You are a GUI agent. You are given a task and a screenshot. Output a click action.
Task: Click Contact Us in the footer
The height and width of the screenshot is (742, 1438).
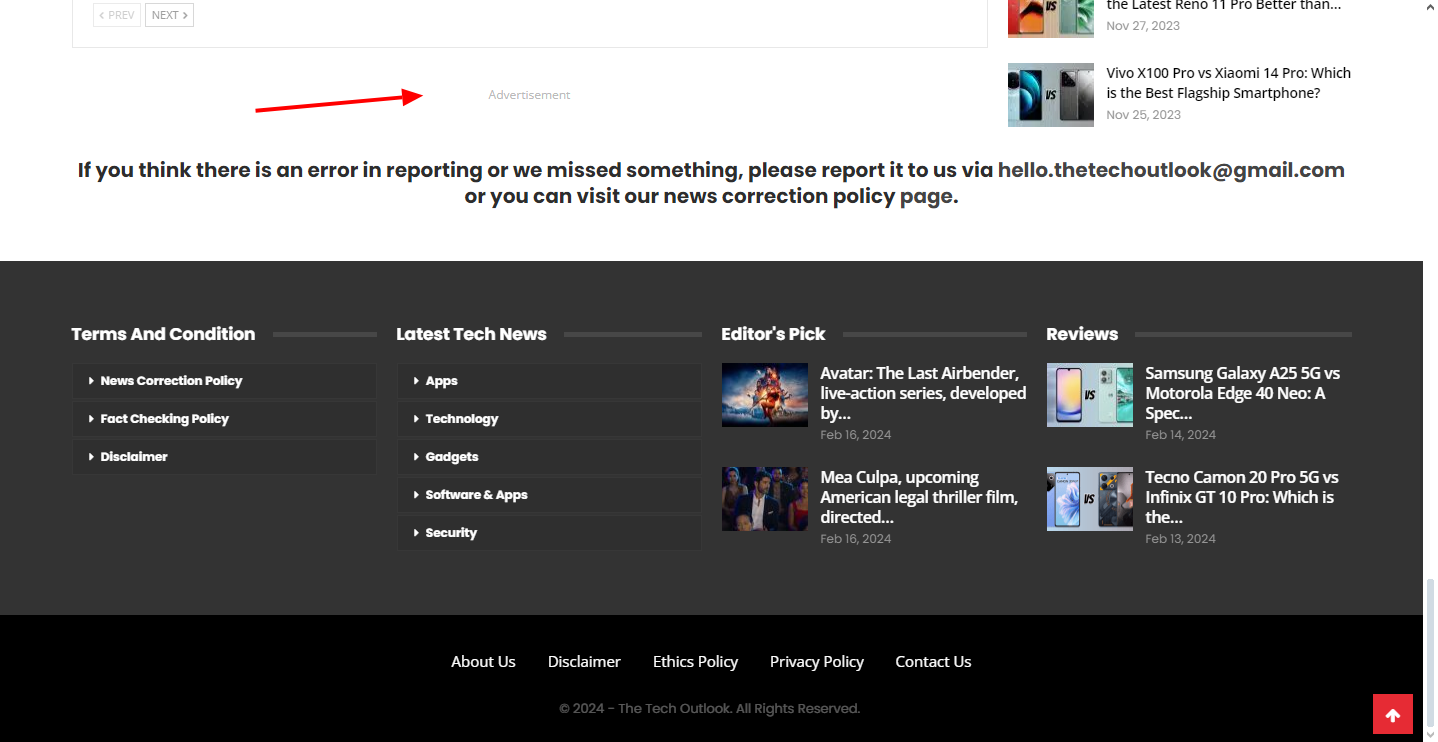(933, 662)
